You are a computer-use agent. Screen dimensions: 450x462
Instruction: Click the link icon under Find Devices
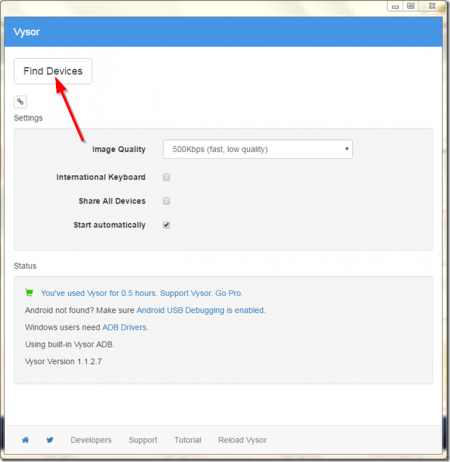point(20,102)
